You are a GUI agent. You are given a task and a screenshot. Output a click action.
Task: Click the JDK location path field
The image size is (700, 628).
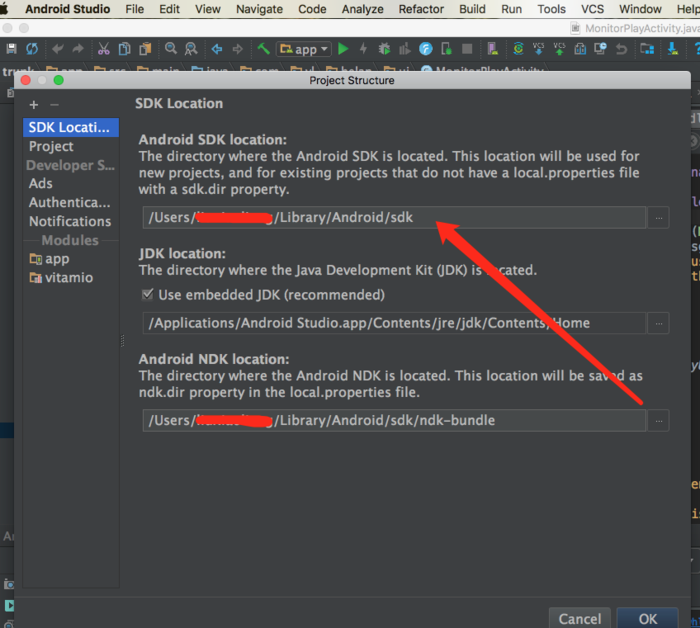point(394,323)
